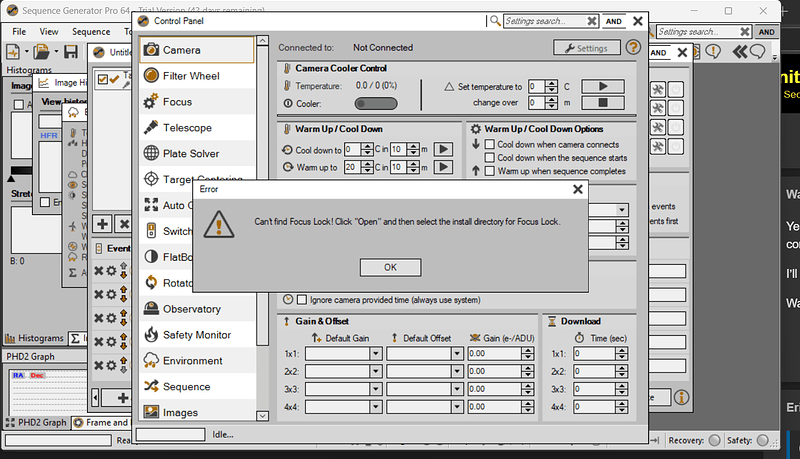Open 4x4 Default Offset dropdown
The height and width of the screenshot is (459, 800).
pyautogui.click(x=457, y=407)
